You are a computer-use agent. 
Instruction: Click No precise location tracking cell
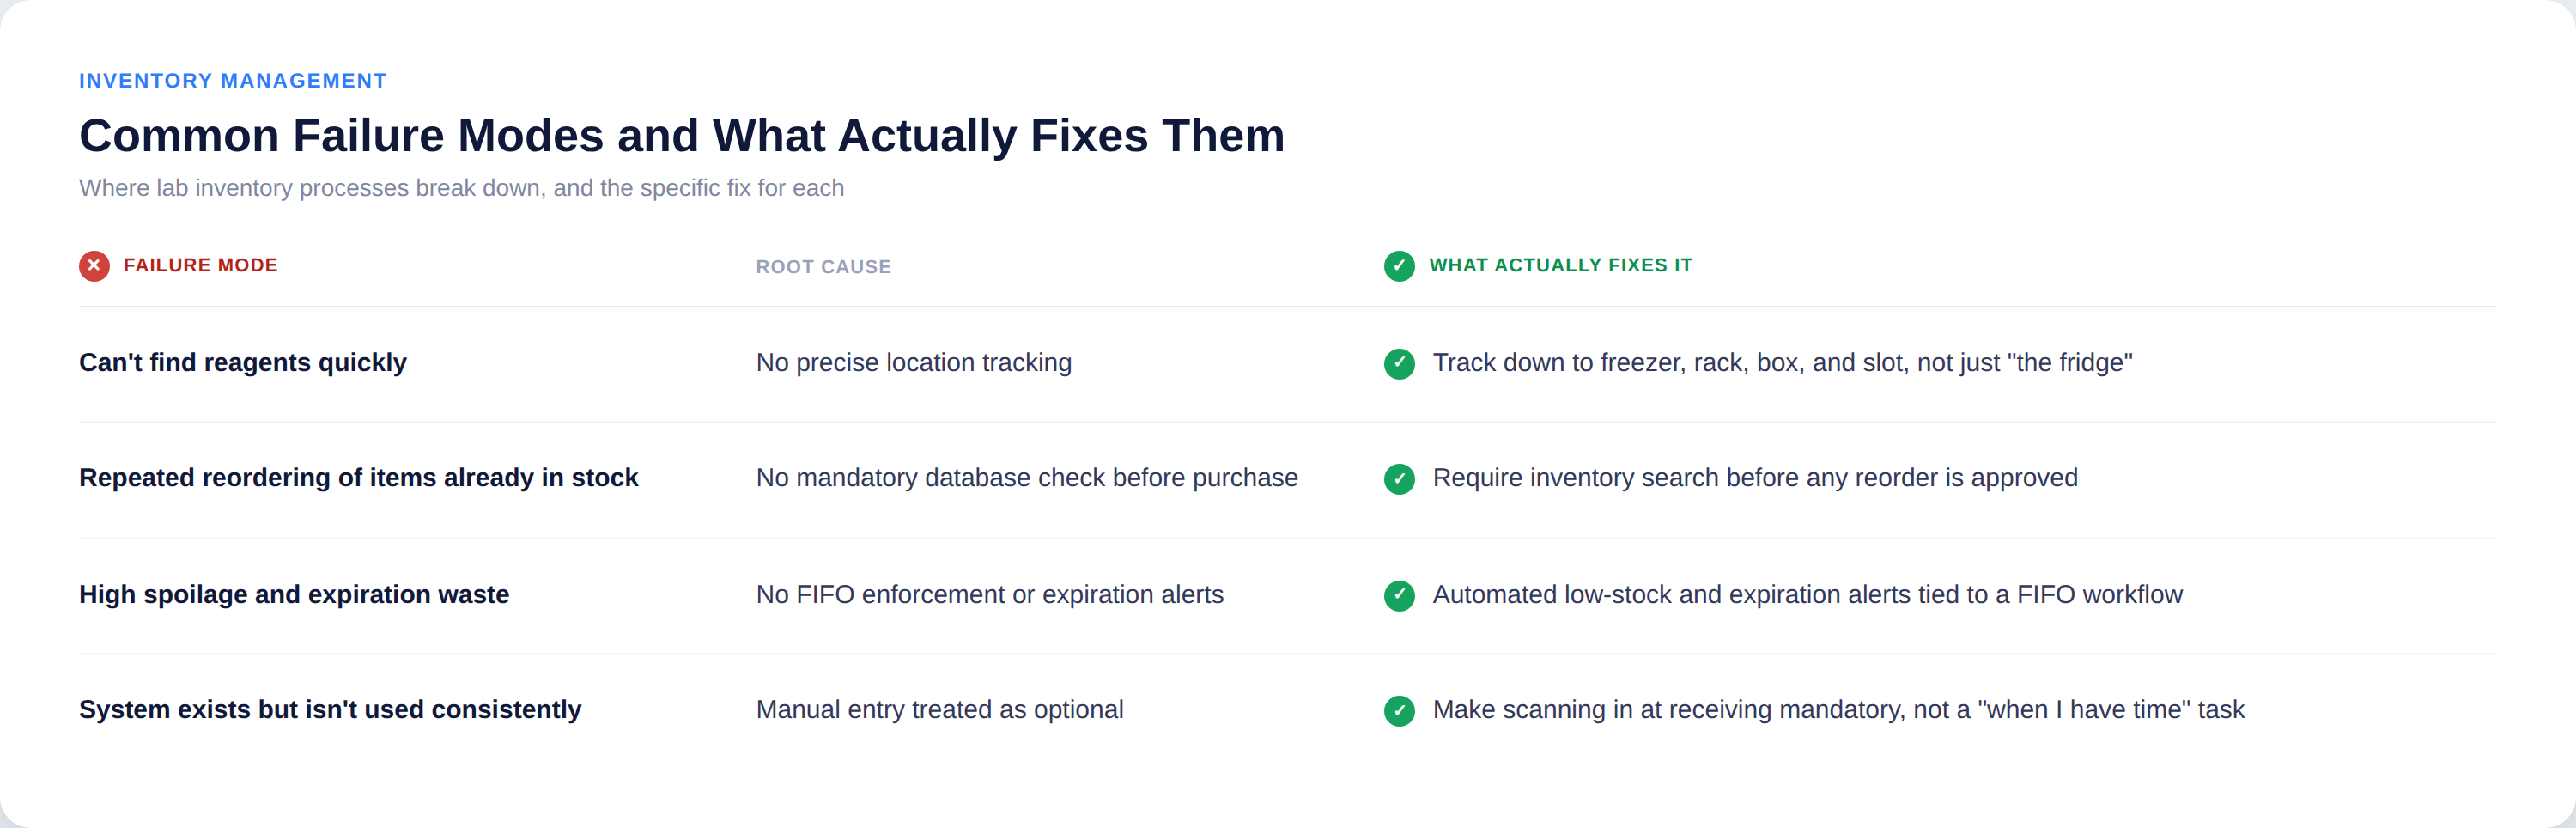click(914, 362)
